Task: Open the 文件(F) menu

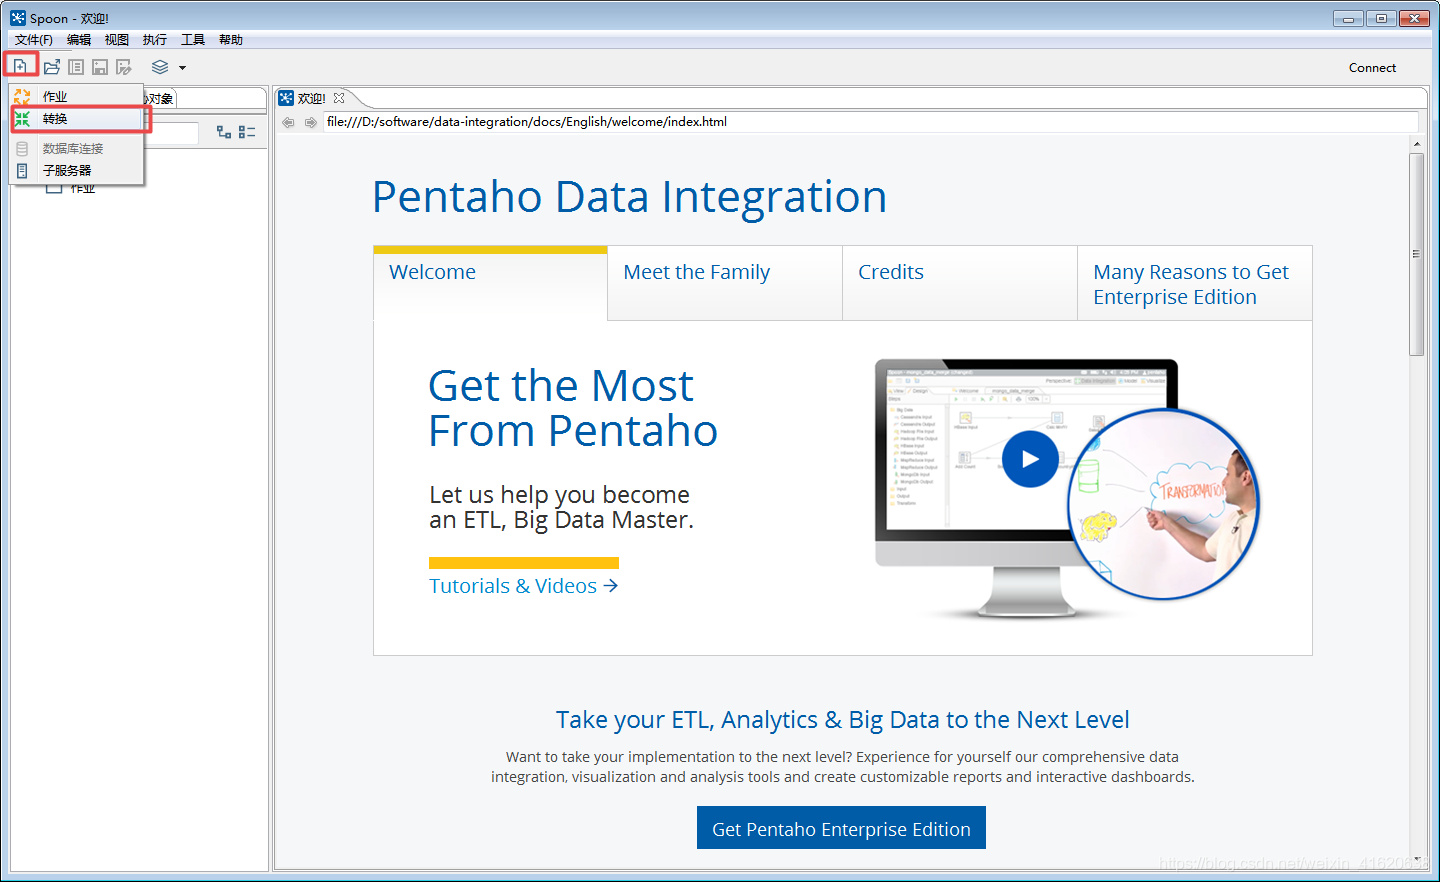Action: click(33, 40)
